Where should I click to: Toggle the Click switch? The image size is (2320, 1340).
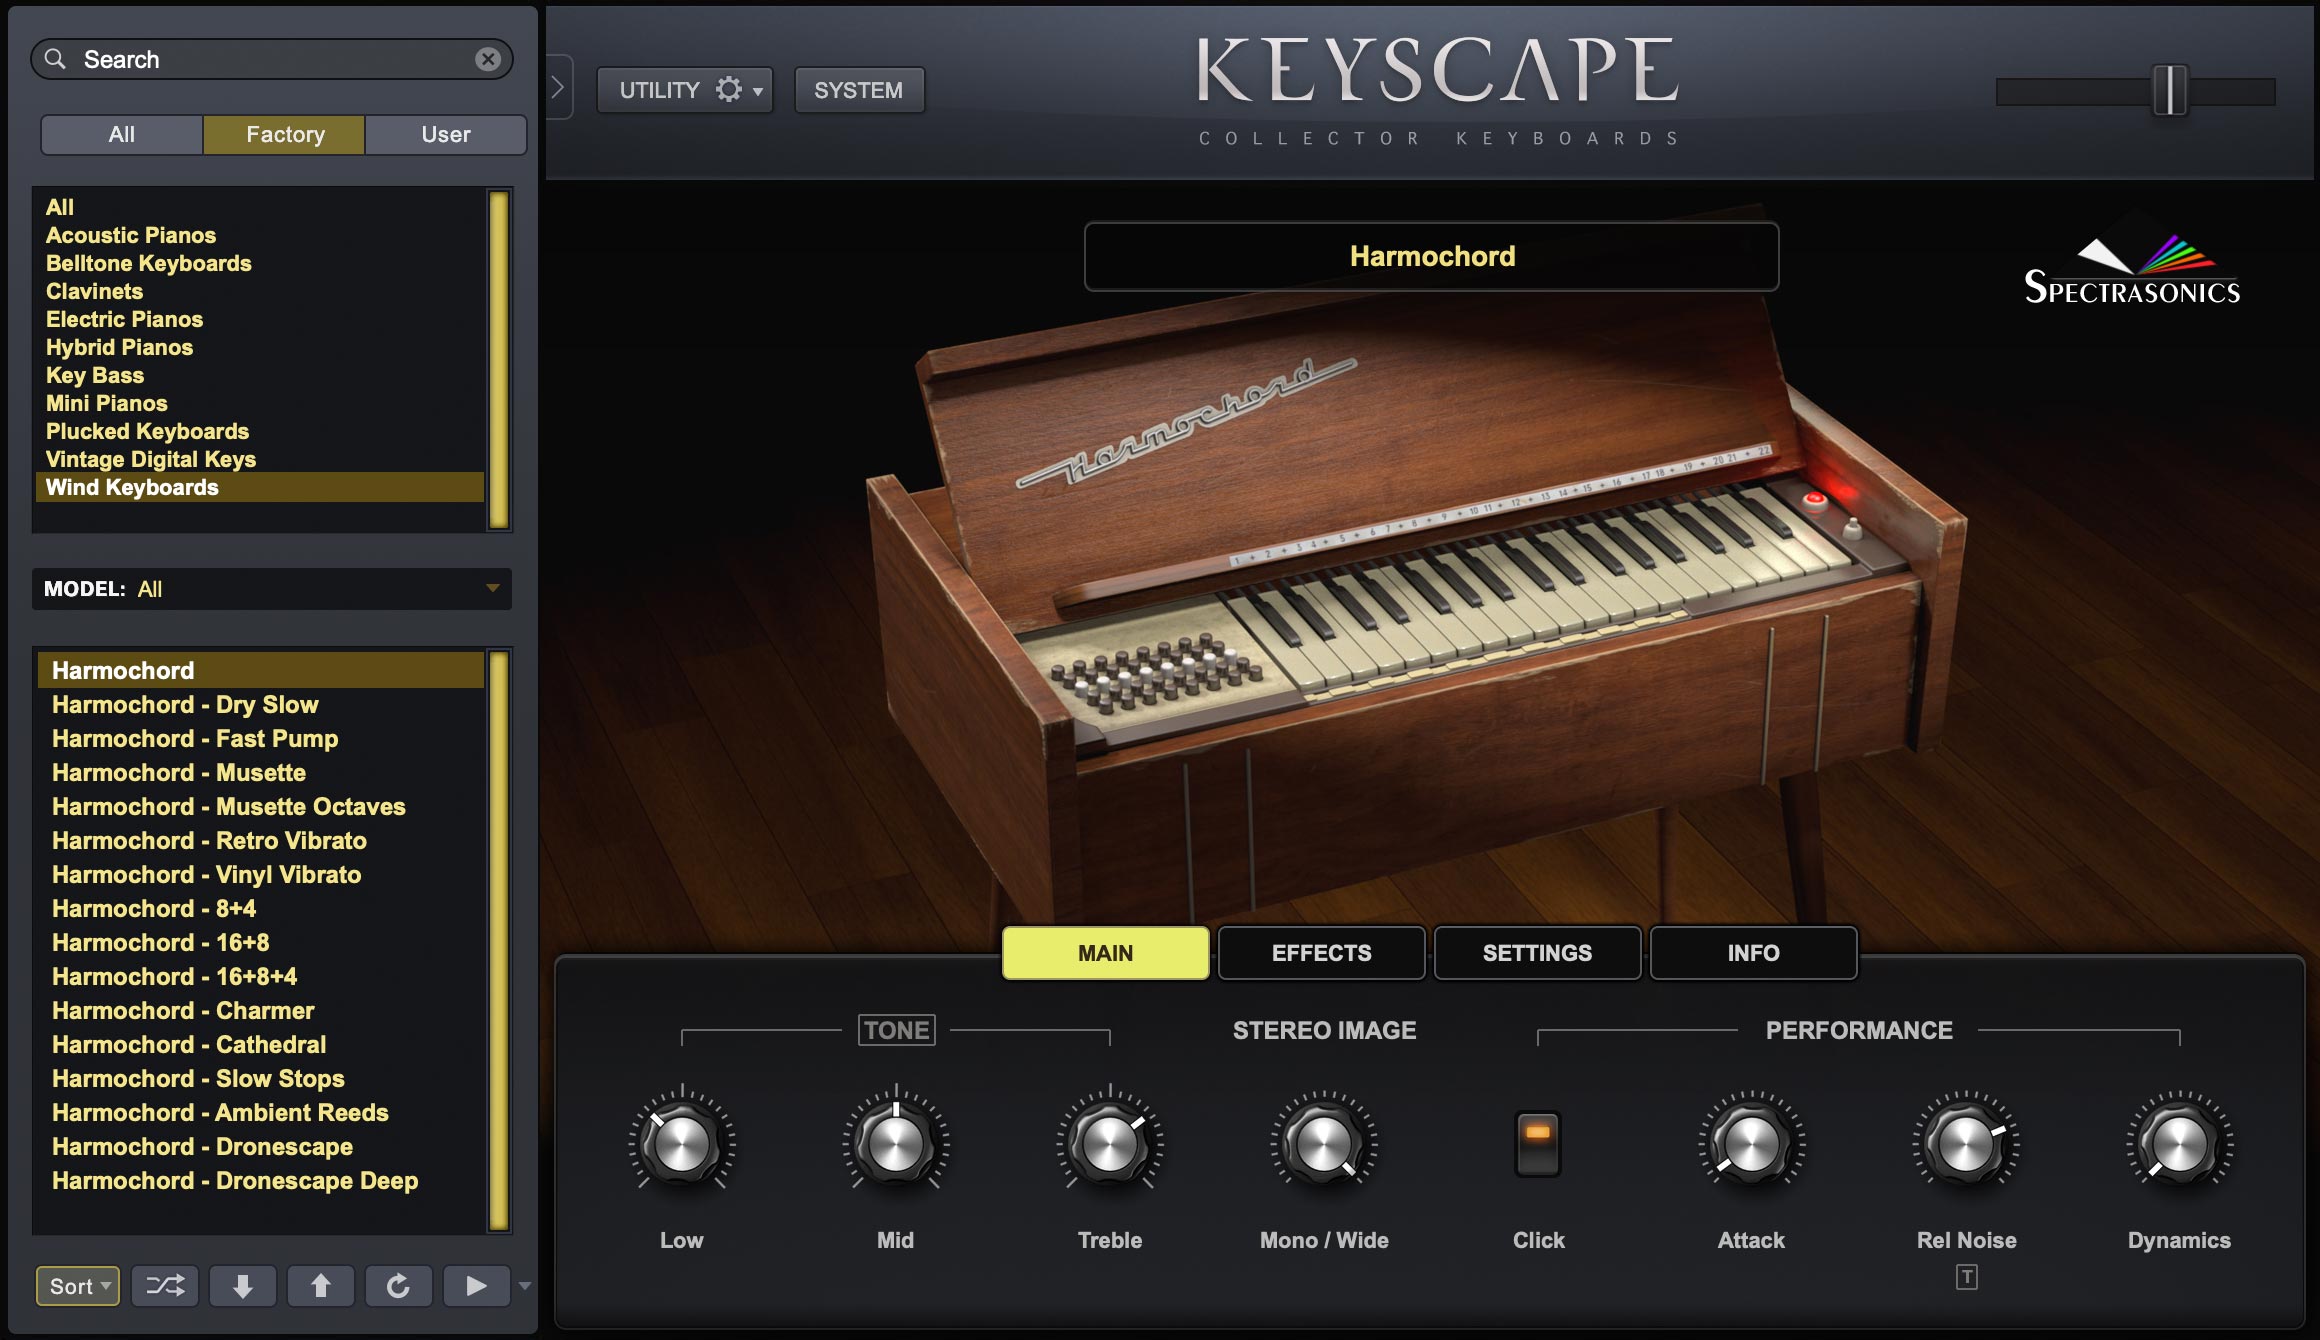pos(1538,1143)
